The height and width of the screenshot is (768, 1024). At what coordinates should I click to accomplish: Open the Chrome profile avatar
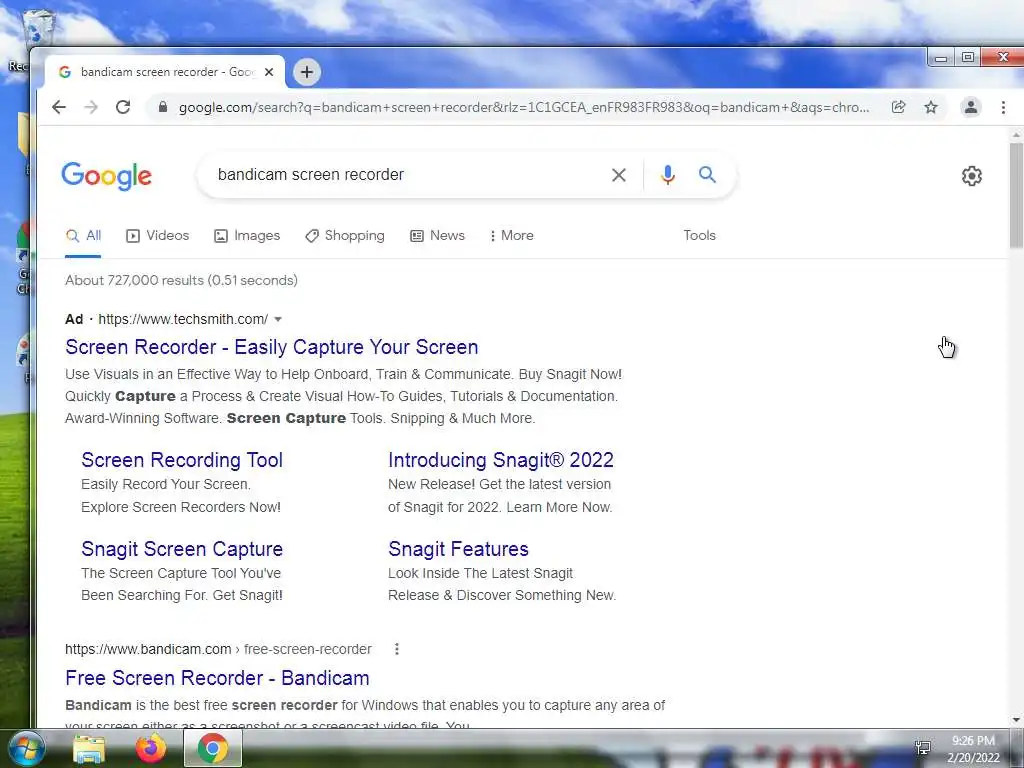[x=971, y=107]
